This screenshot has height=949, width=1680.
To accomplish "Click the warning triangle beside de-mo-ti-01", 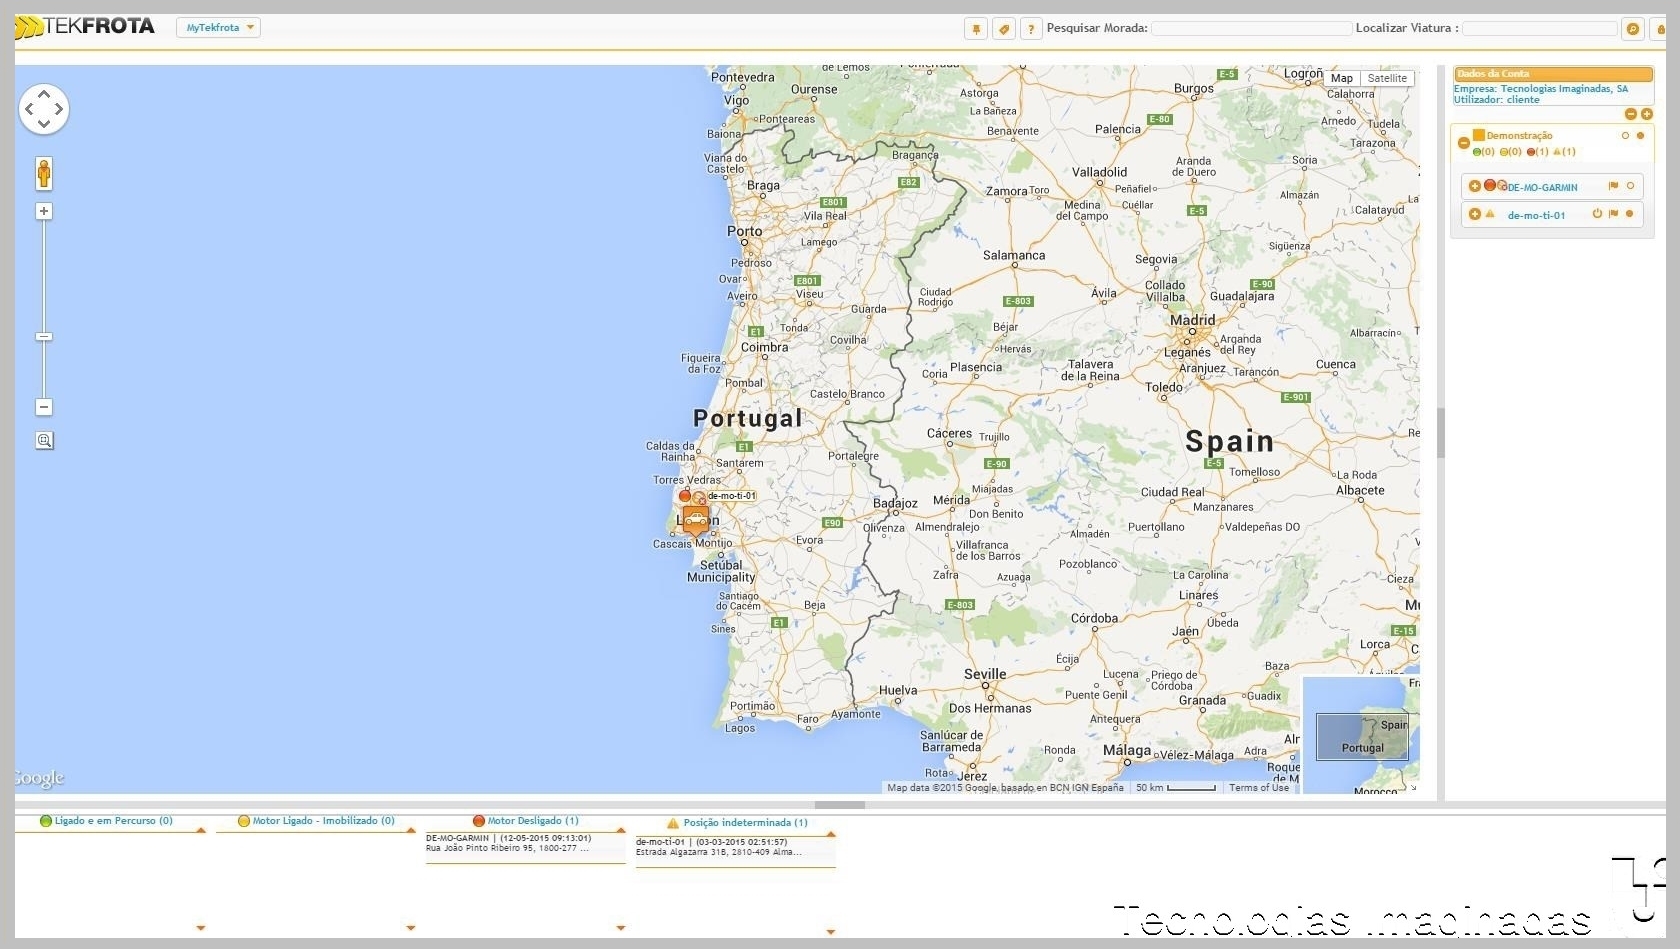I will coord(1490,213).
